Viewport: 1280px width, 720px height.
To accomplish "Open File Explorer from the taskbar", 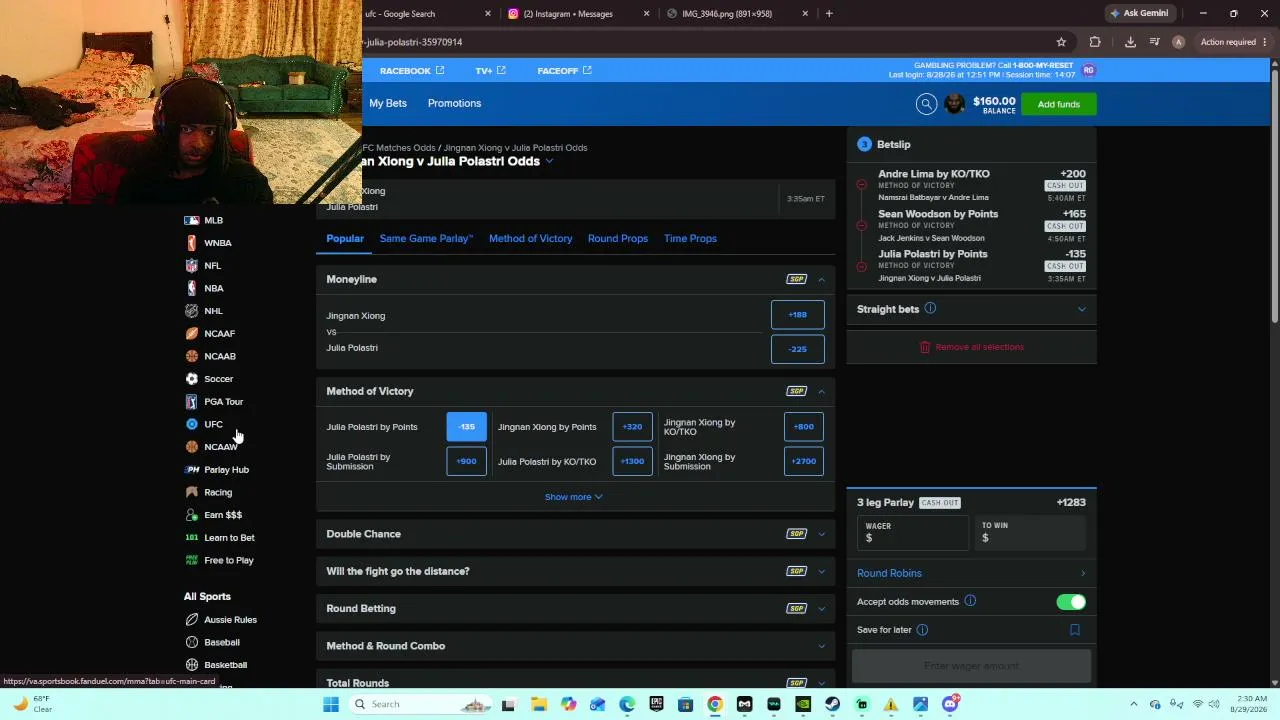I will tap(539, 704).
